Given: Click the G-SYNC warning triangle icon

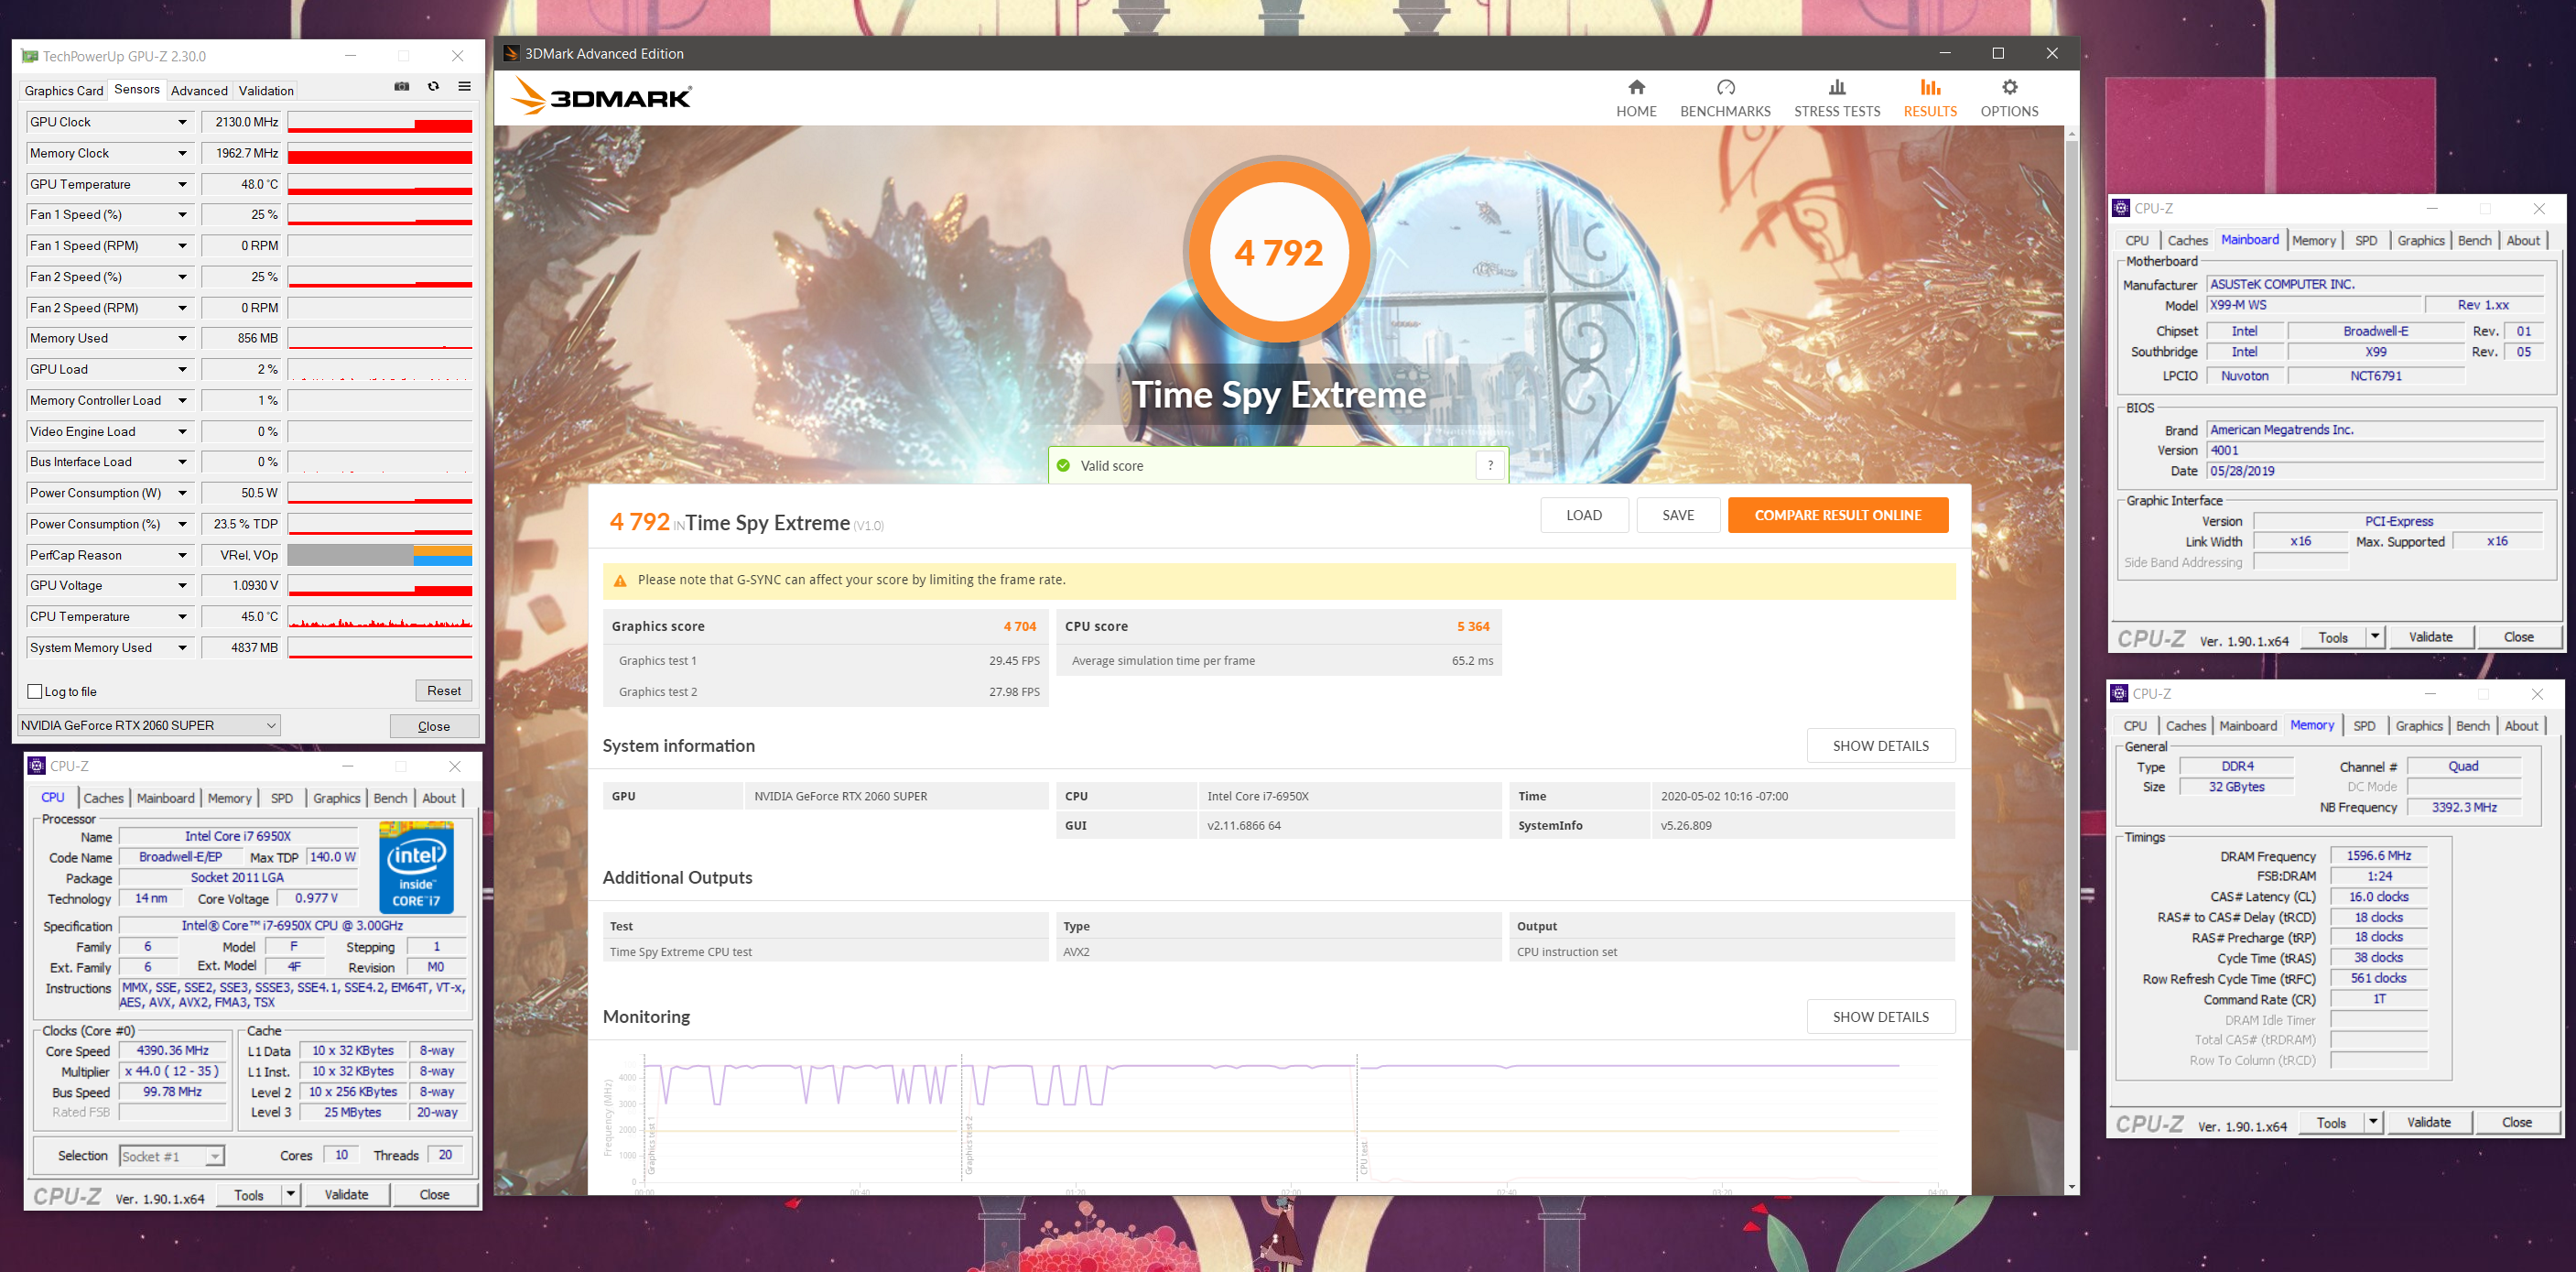Looking at the screenshot, I should pyautogui.click(x=620, y=580).
